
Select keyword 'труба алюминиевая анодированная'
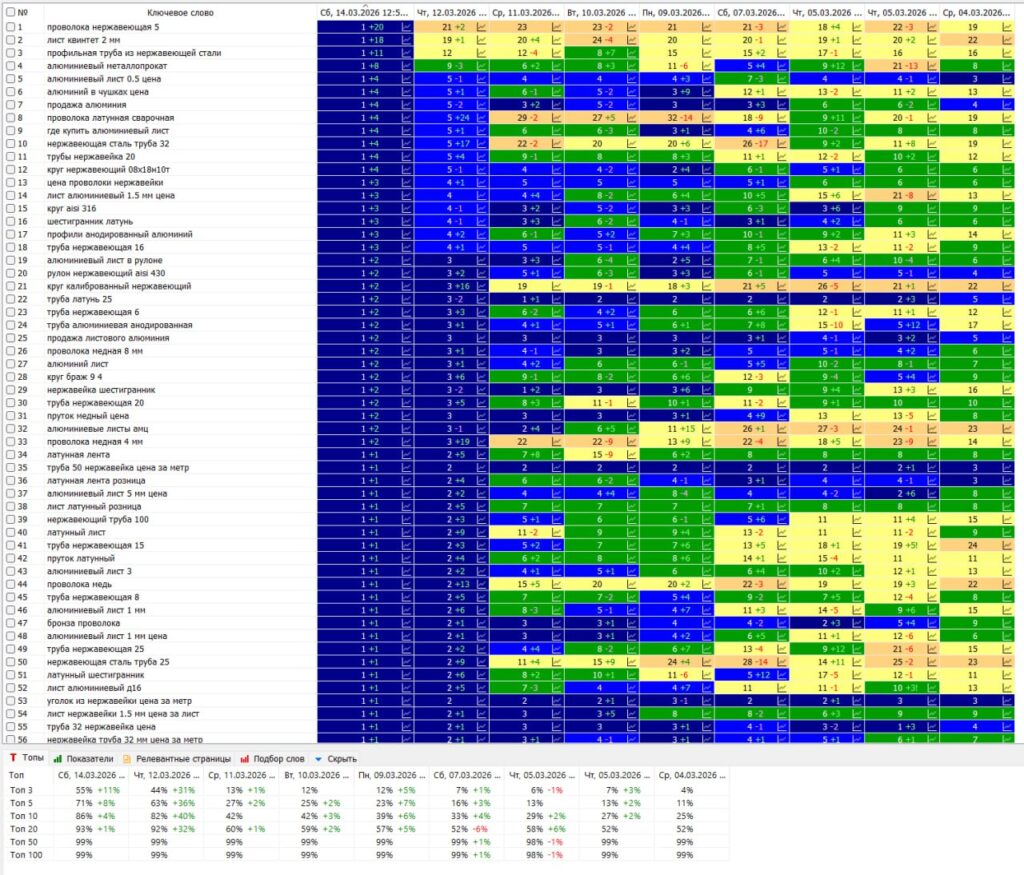[x=120, y=325]
